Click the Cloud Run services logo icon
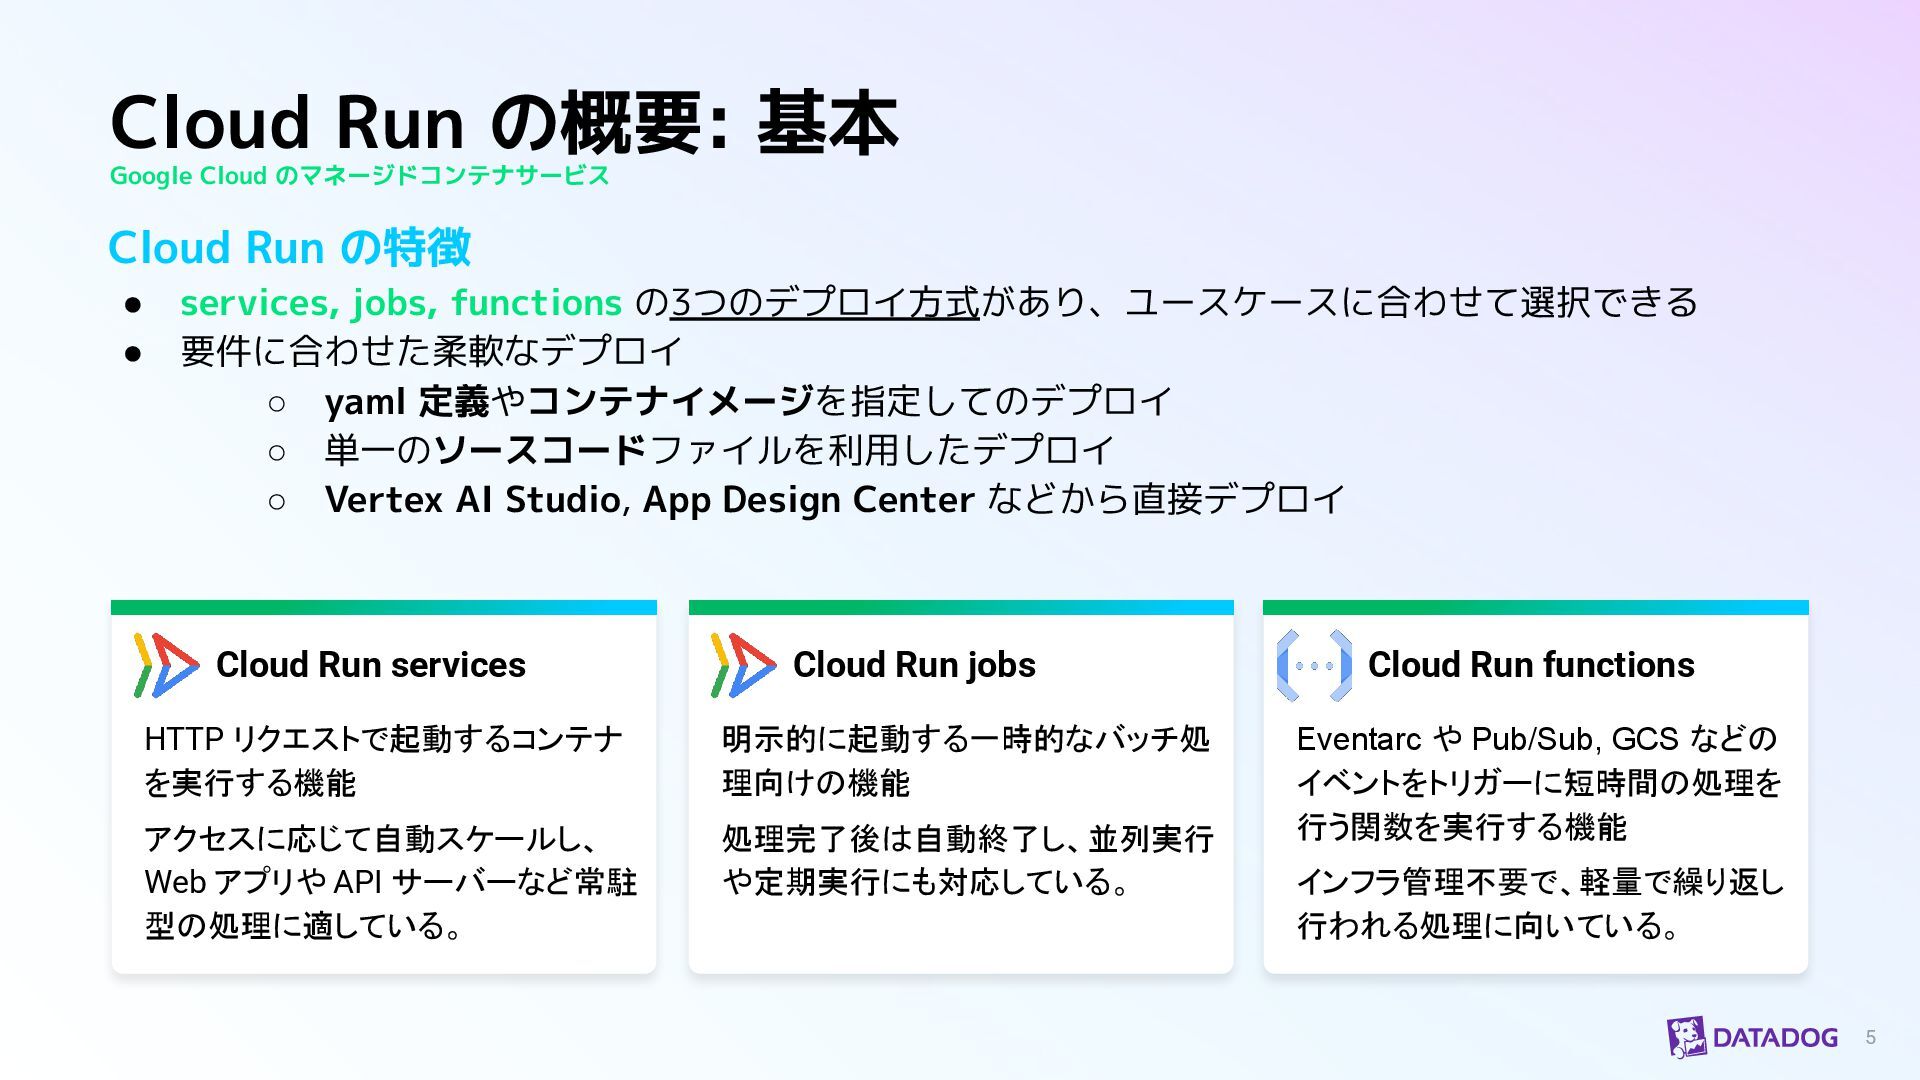The width and height of the screenshot is (1920, 1080). (x=165, y=665)
